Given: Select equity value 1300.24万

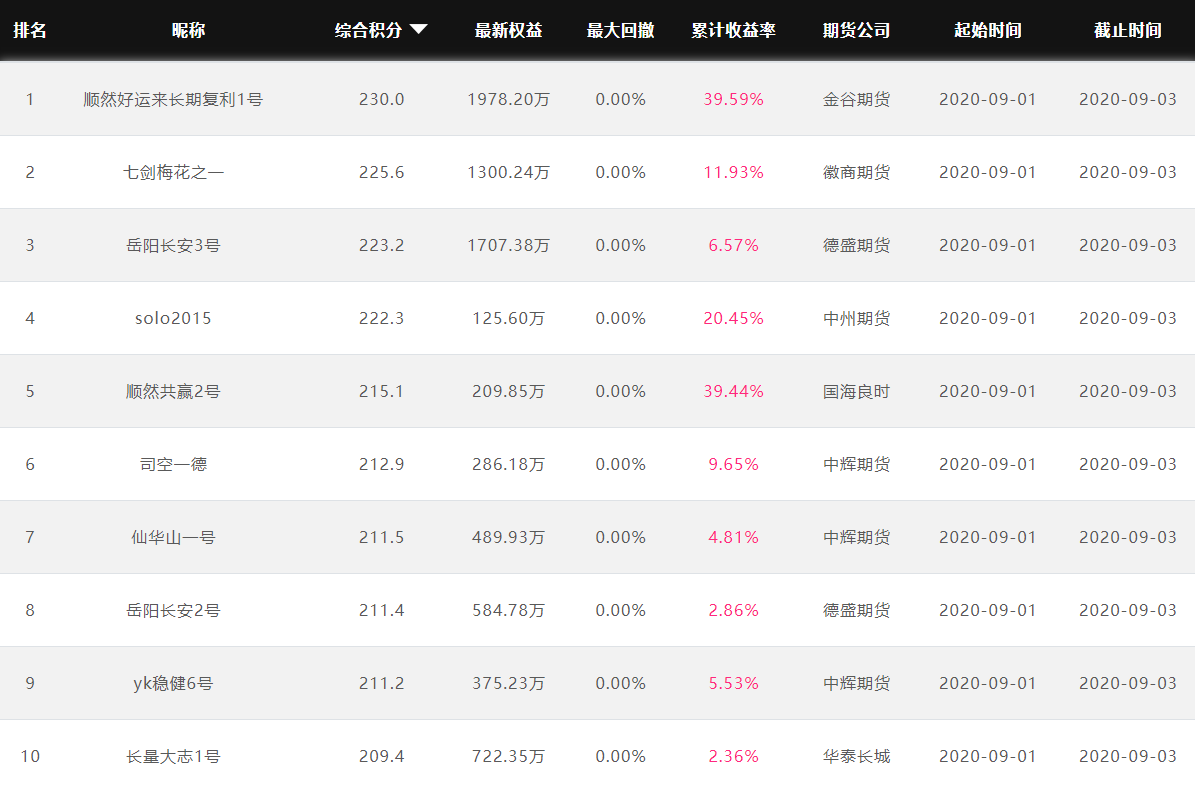Looking at the screenshot, I should (508, 172).
